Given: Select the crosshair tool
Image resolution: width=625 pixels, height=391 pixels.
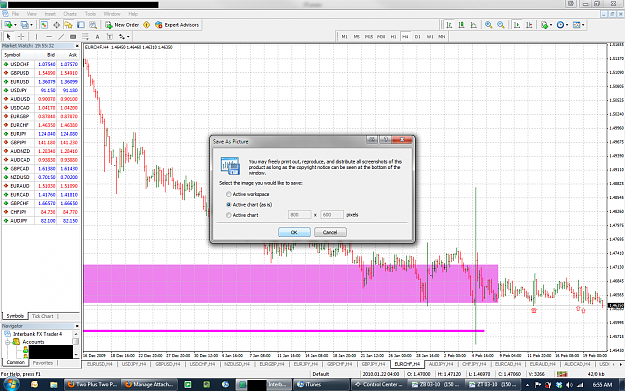Looking at the screenshot, I should pyautogui.click(x=21, y=37).
